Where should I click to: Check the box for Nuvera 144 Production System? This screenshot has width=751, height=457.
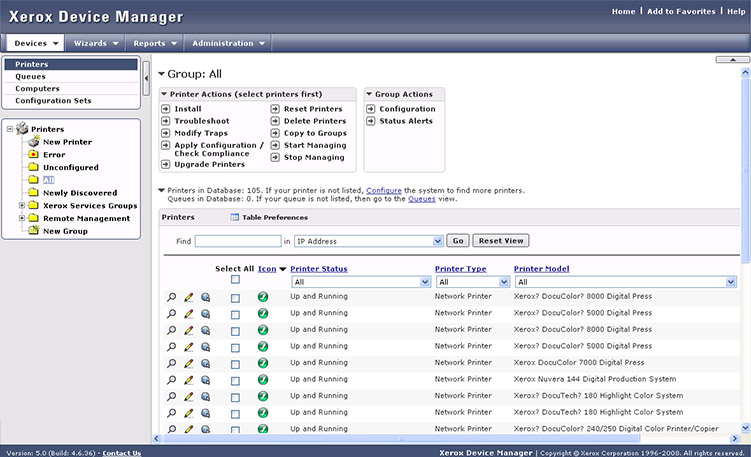pyautogui.click(x=235, y=381)
